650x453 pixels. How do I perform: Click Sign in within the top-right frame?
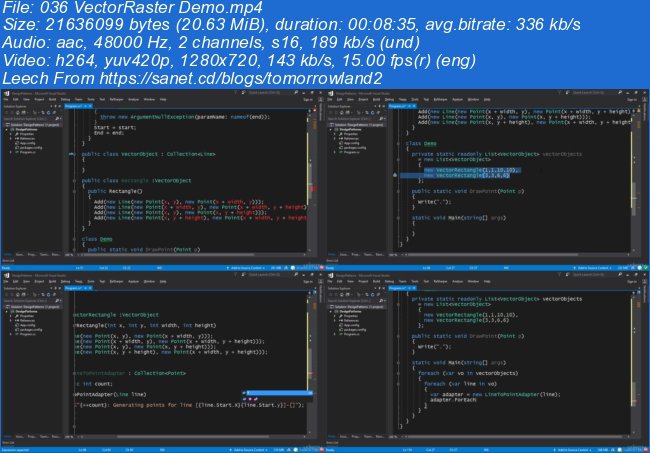click(x=631, y=99)
